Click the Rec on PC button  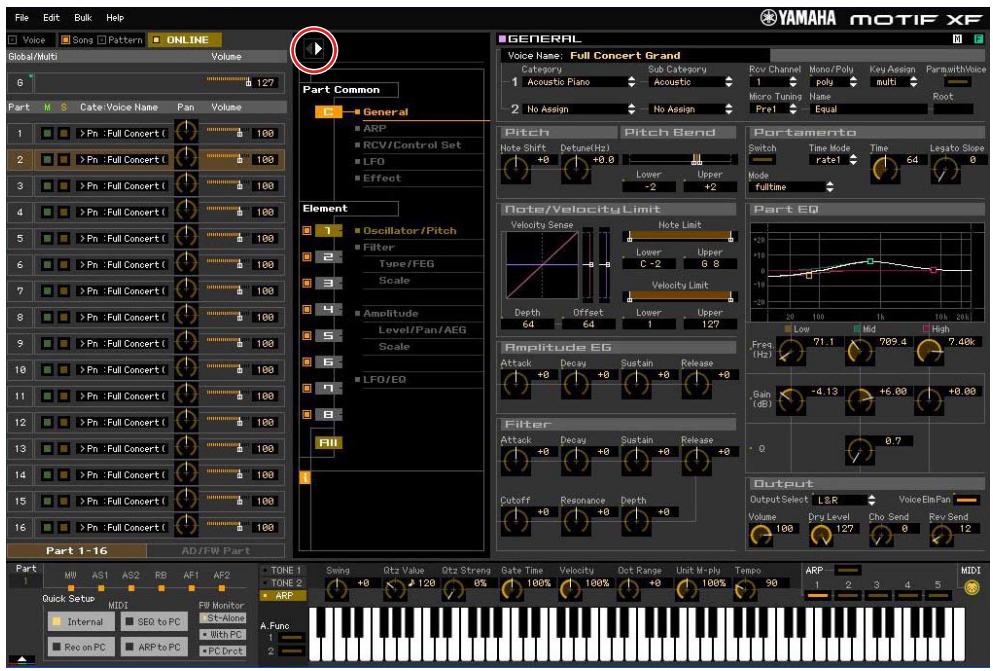(81, 647)
